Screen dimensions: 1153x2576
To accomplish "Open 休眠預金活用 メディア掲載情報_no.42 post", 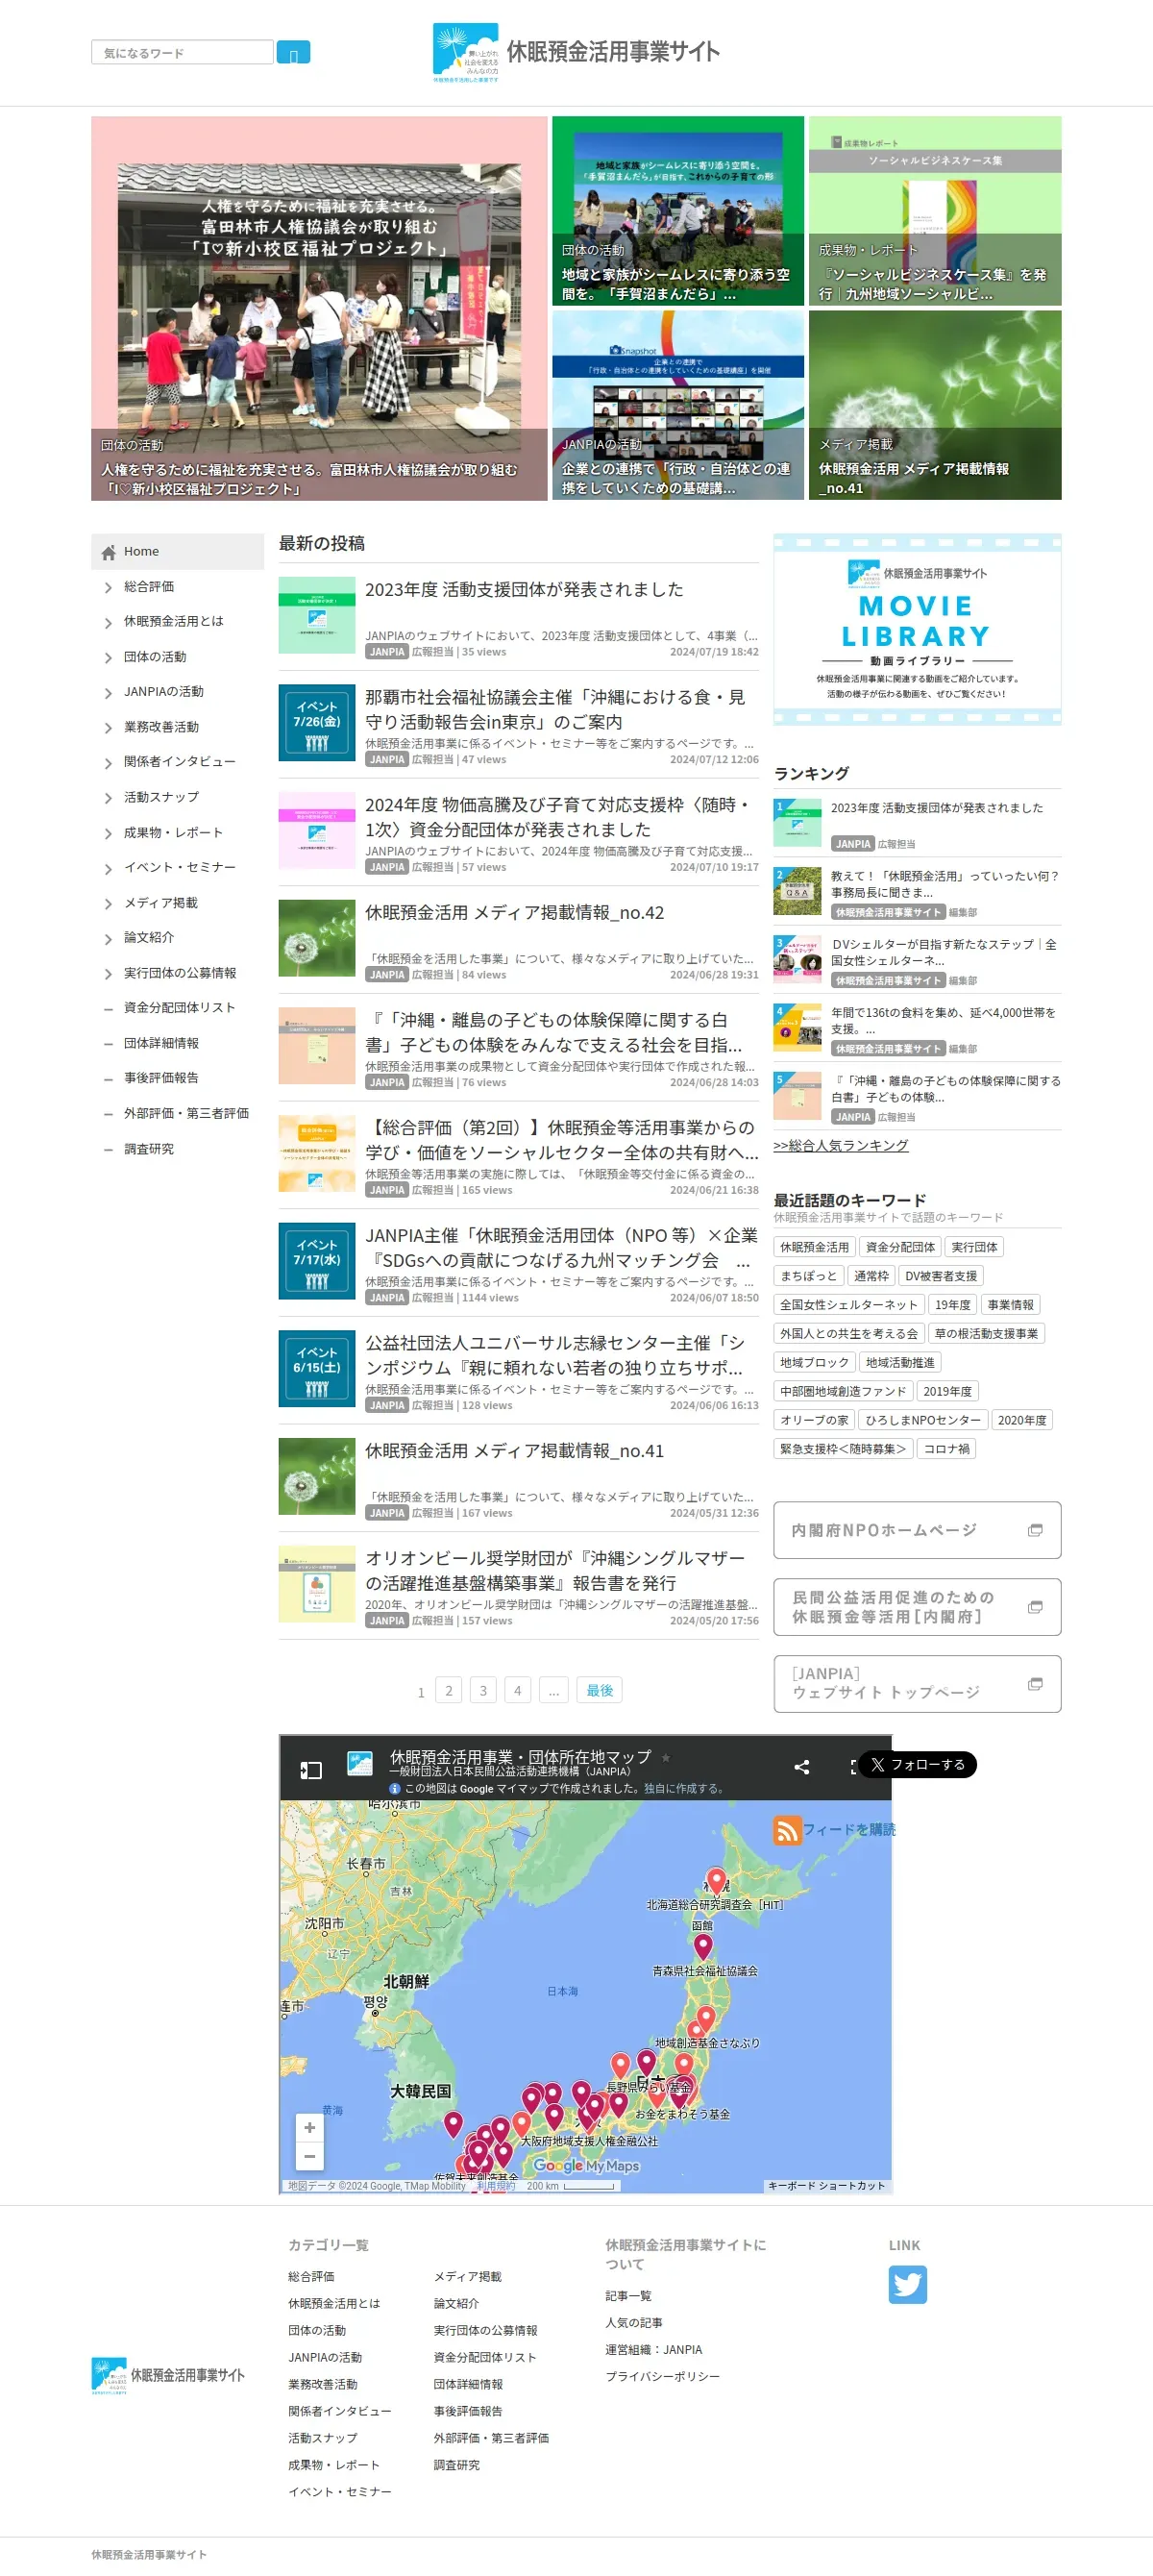I will tap(514, 913).
